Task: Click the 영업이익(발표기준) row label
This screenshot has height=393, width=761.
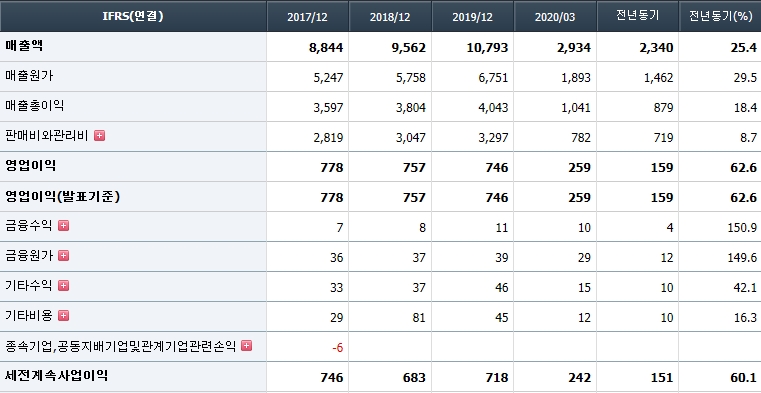Action: (x=63, y=196)
